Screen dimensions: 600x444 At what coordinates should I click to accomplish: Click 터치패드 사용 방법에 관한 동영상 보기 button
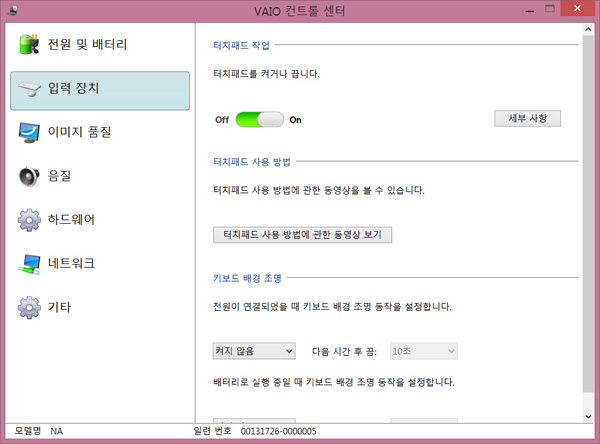click(x=302, y=235)
